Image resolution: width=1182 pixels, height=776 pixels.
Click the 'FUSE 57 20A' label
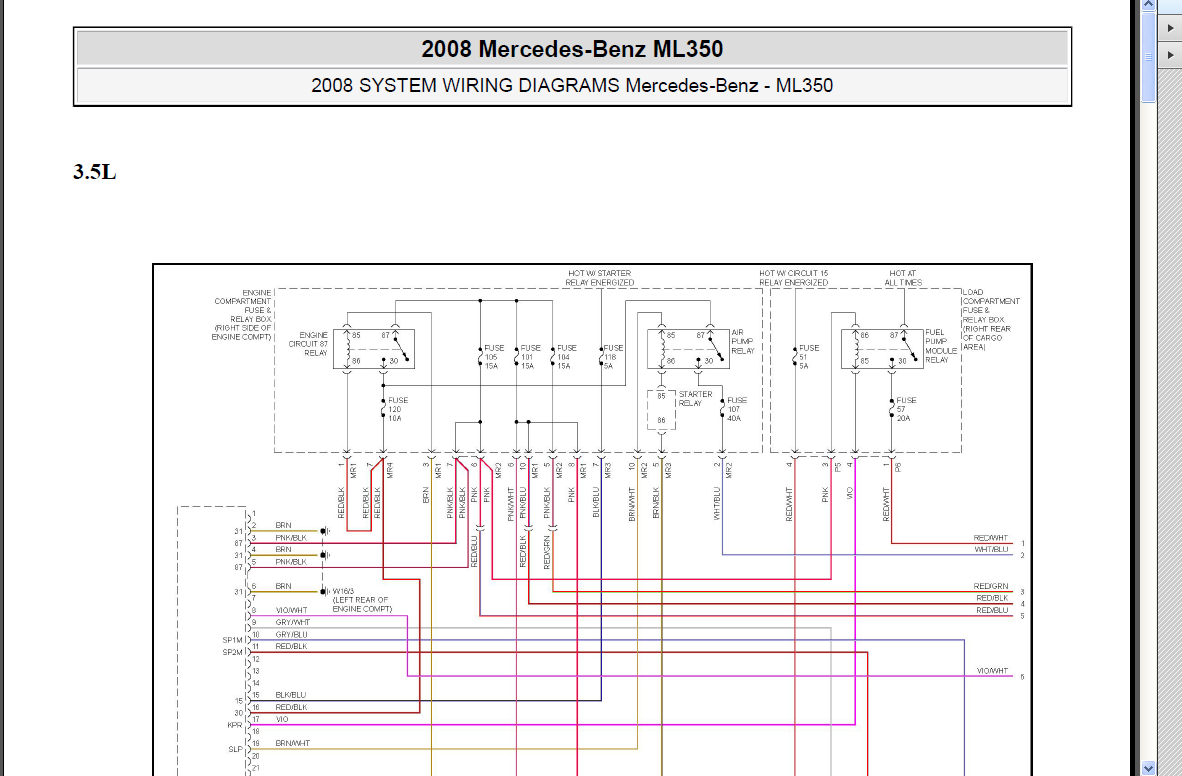[906, 409]
